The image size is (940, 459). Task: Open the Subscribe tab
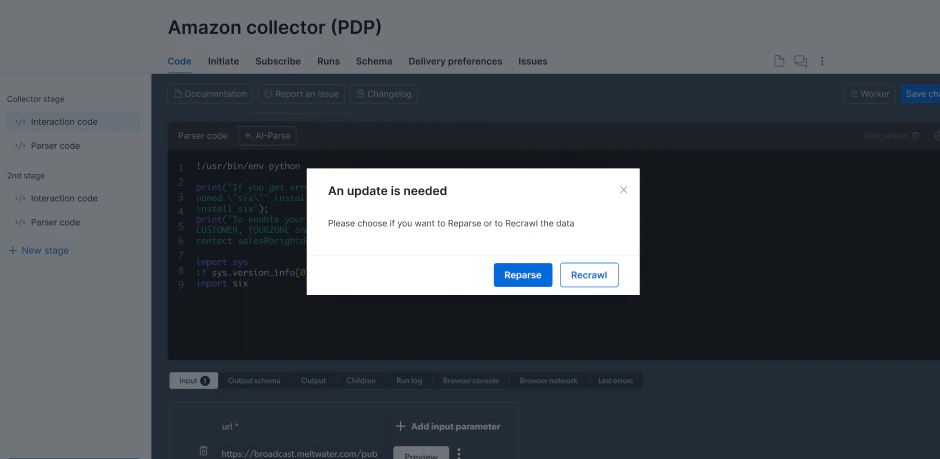click(x=278, y=61)
